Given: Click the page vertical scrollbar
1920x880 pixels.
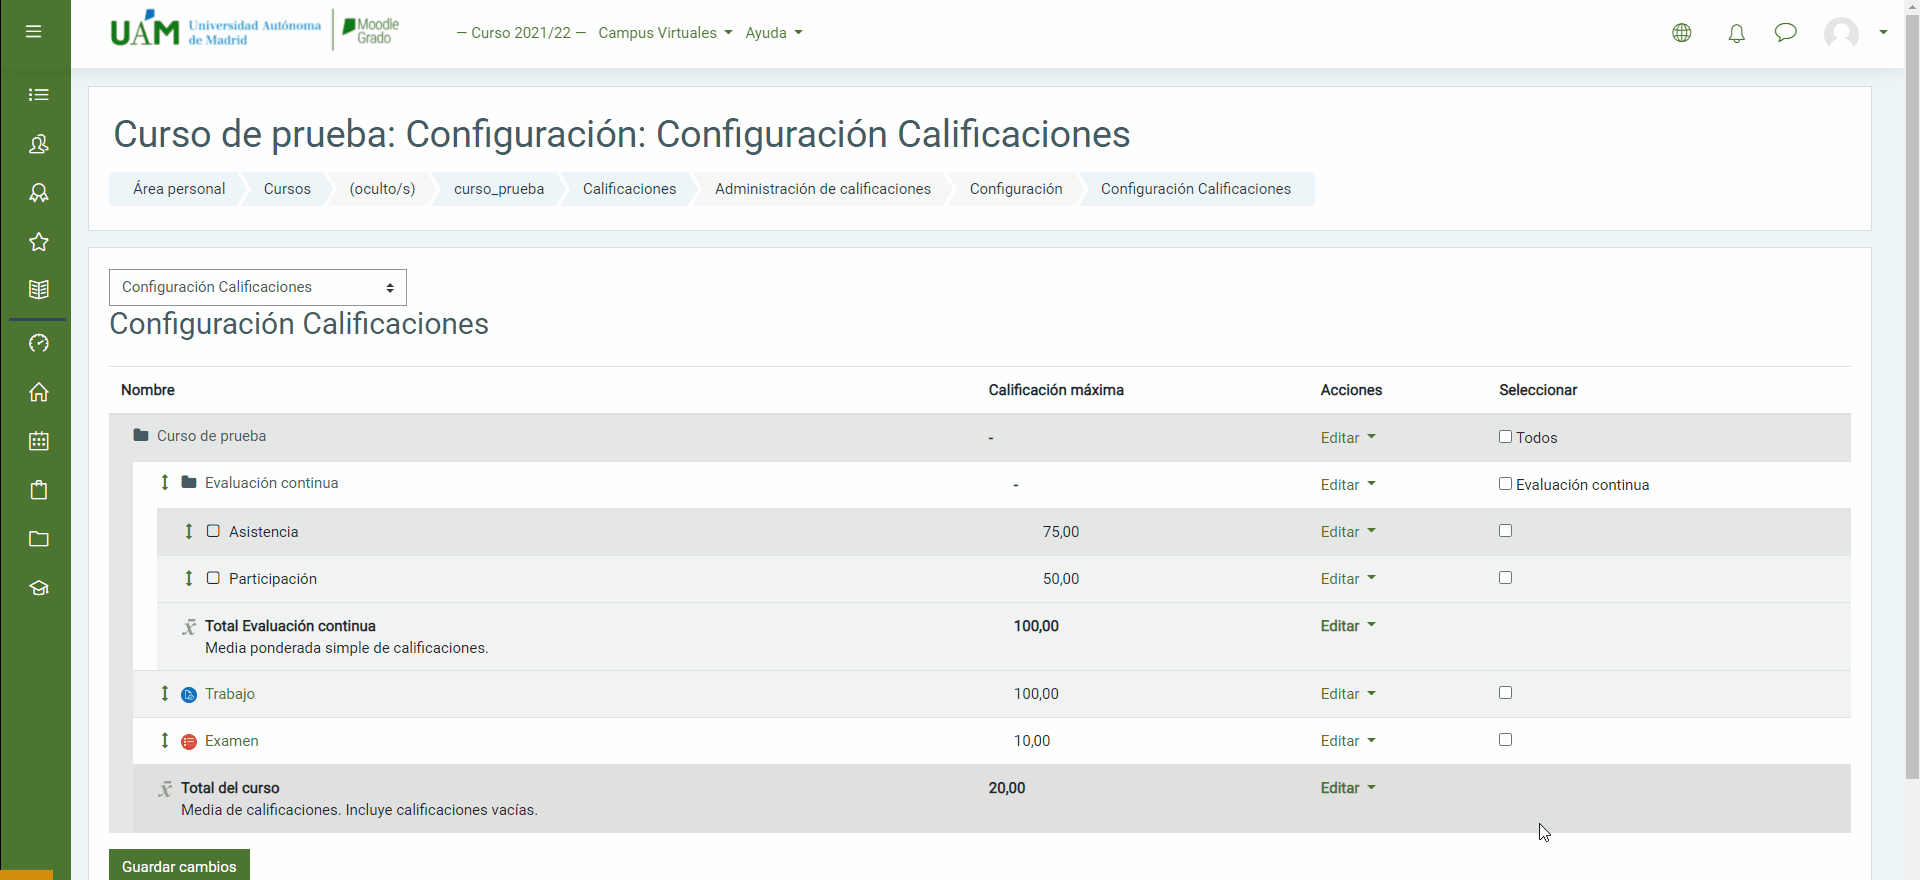Looking at the screenshot, I should click(1911, 400).
